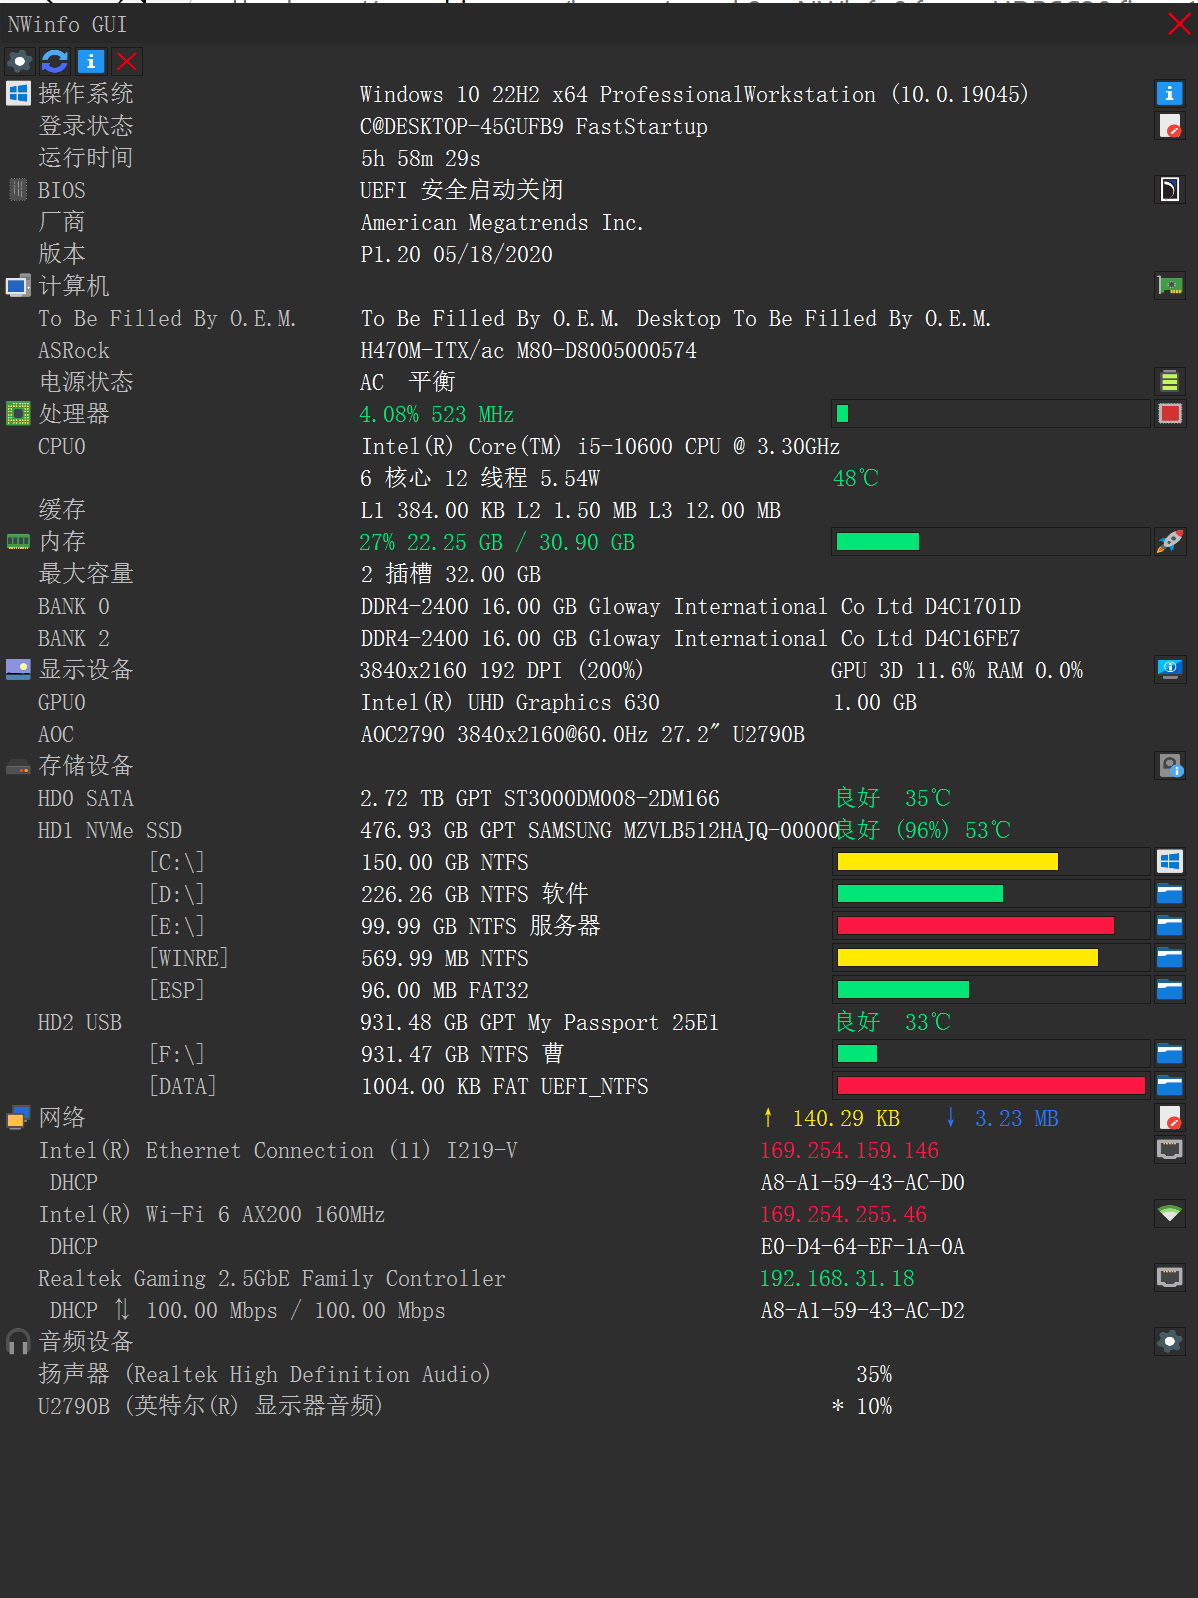The image size is (1198, 1598).
Task: Click the C: drive usage bar
Action: point(990,862)
